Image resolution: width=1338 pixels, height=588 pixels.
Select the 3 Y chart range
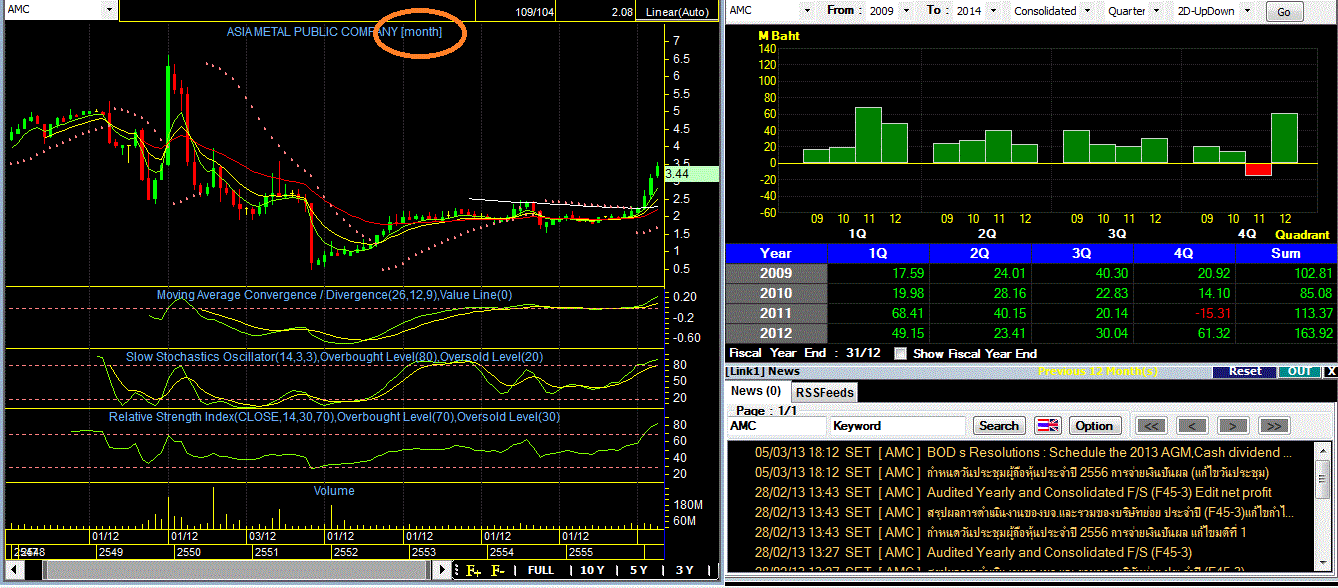(684, 570)
